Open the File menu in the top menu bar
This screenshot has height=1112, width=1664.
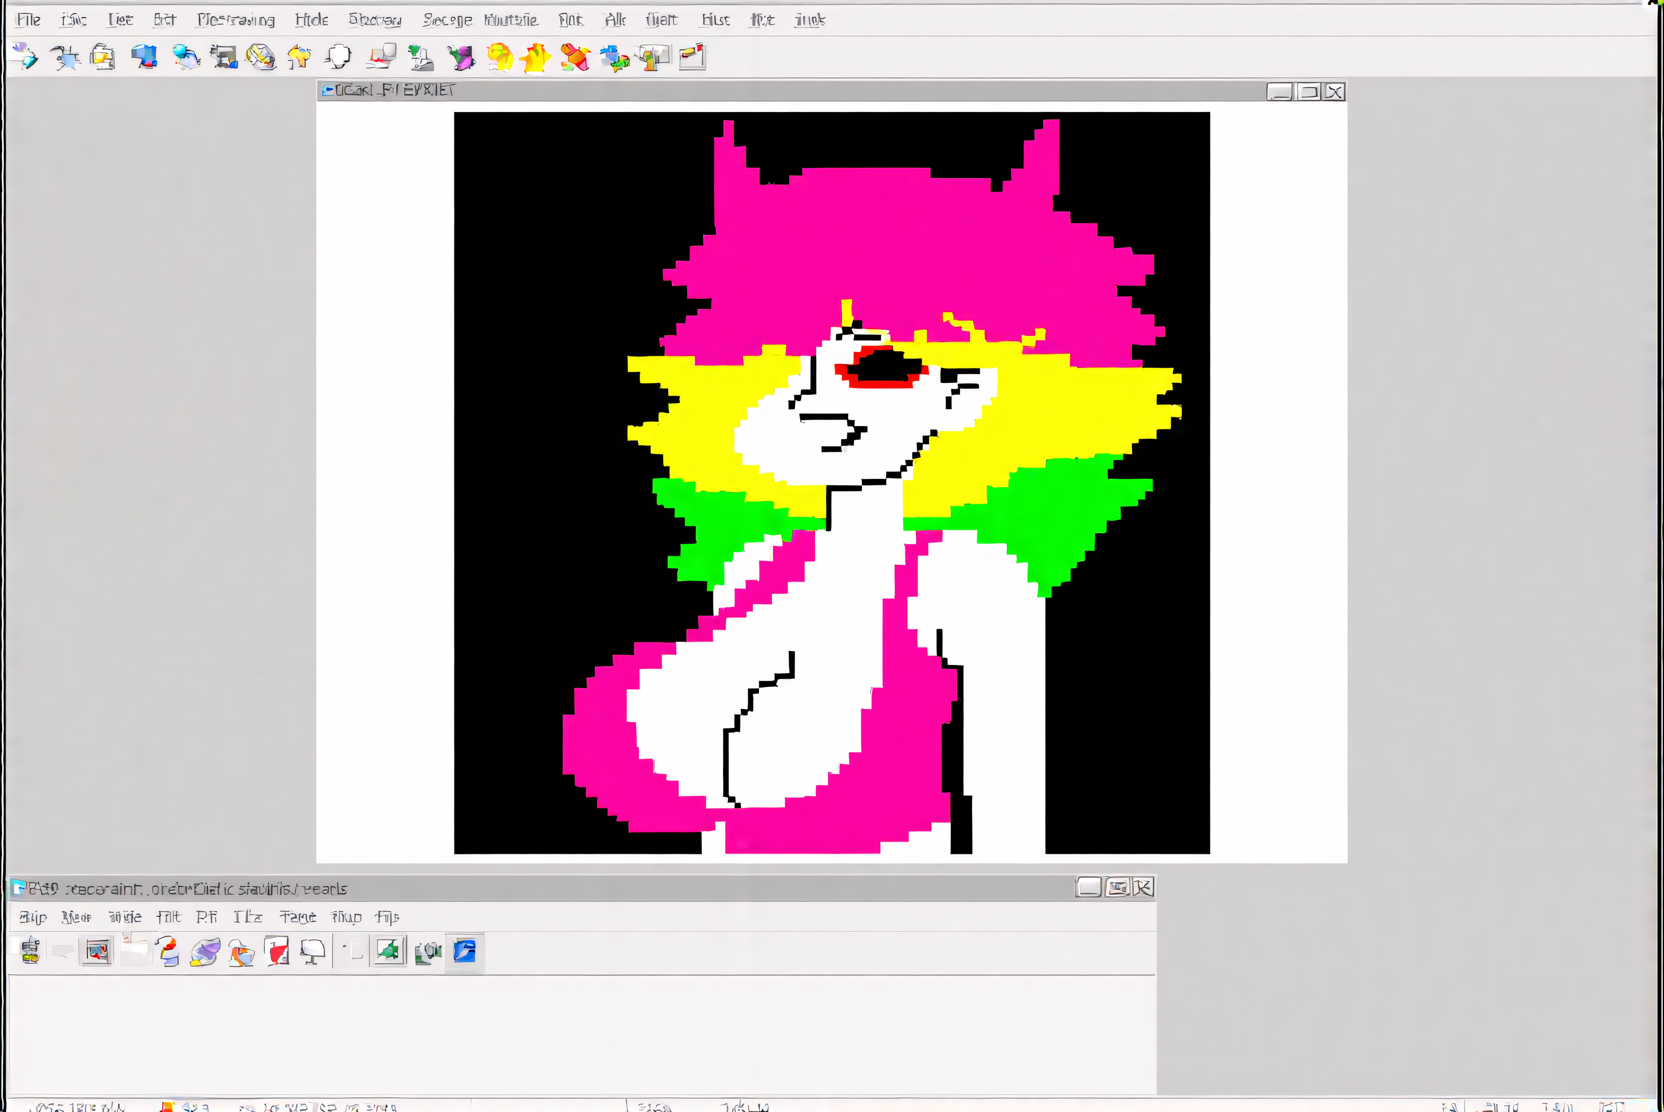[28, 20]
